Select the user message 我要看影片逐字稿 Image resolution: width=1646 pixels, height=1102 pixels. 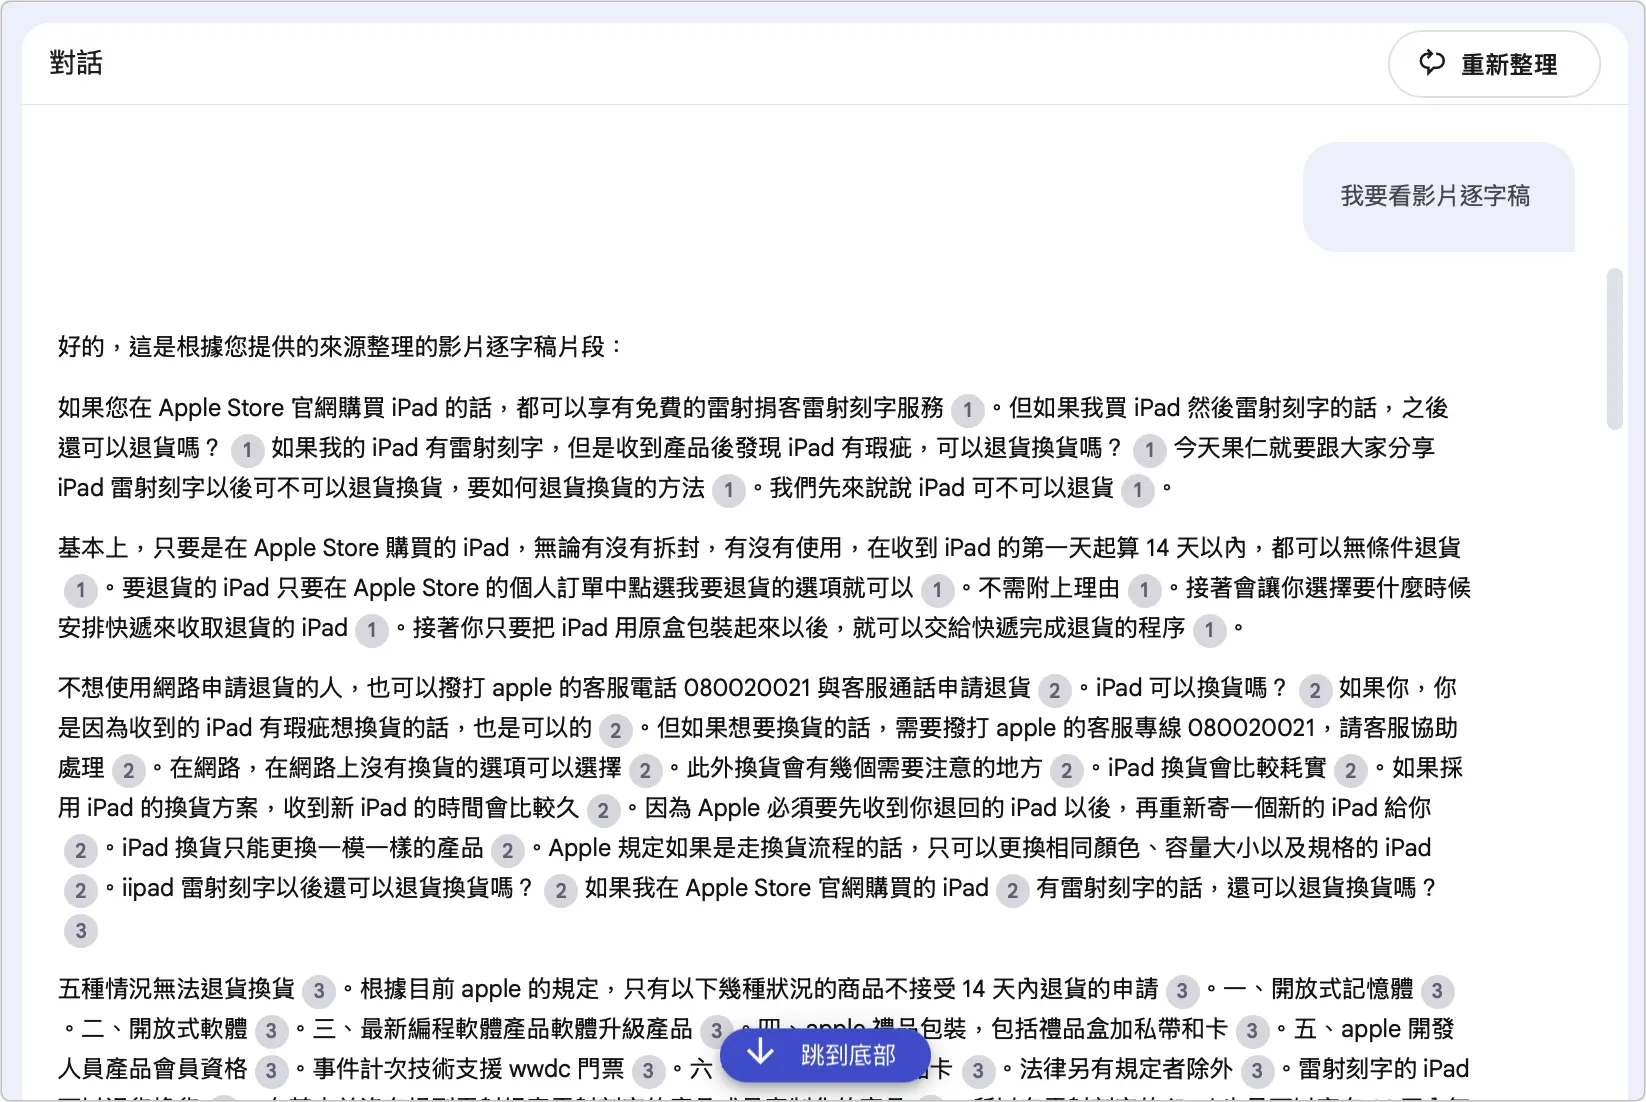coord(1436,196)
